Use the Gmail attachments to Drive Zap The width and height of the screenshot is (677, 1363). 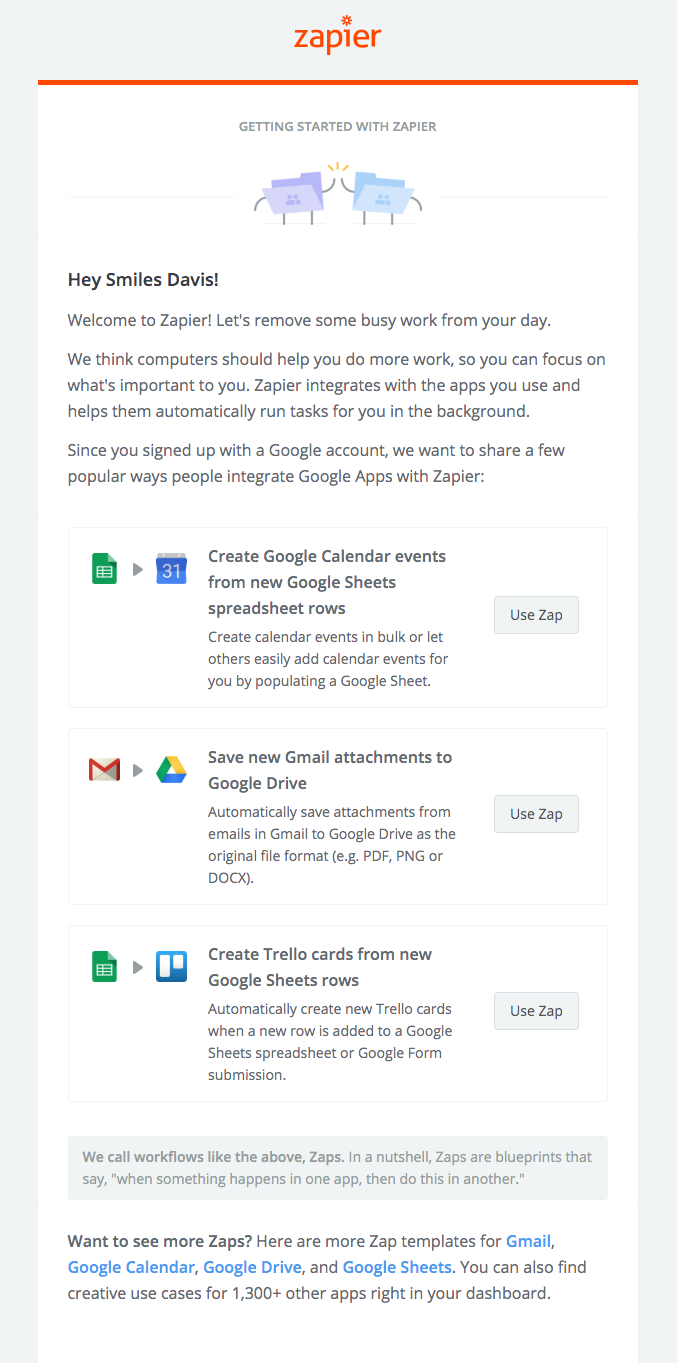[536, 814]
